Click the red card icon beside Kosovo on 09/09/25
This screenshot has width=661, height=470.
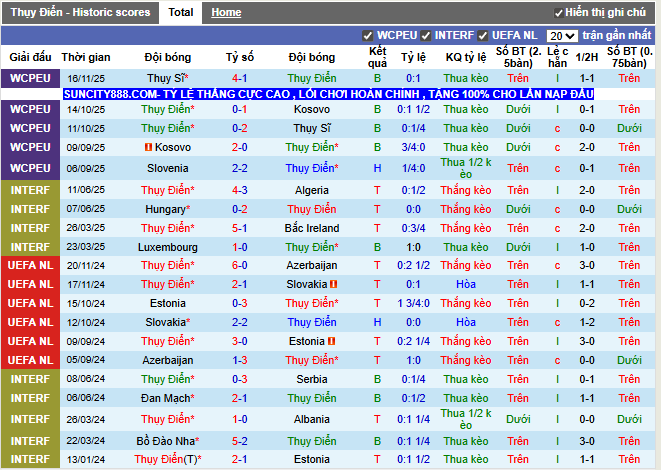pos(148,147)
